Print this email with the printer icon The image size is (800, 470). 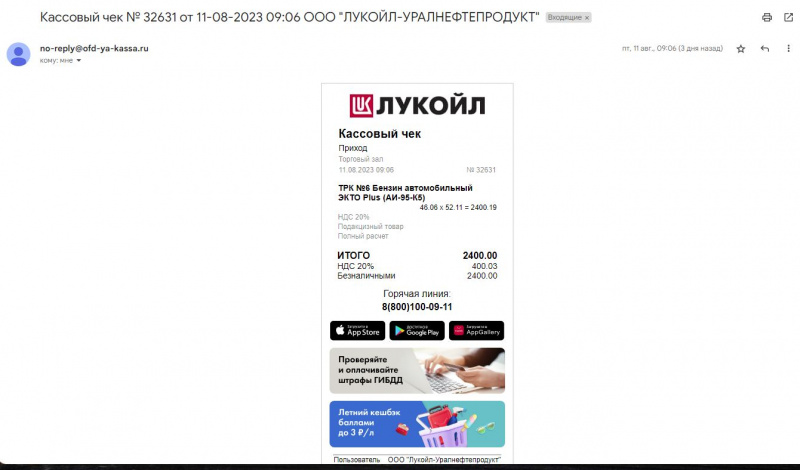tap(767, 17)
